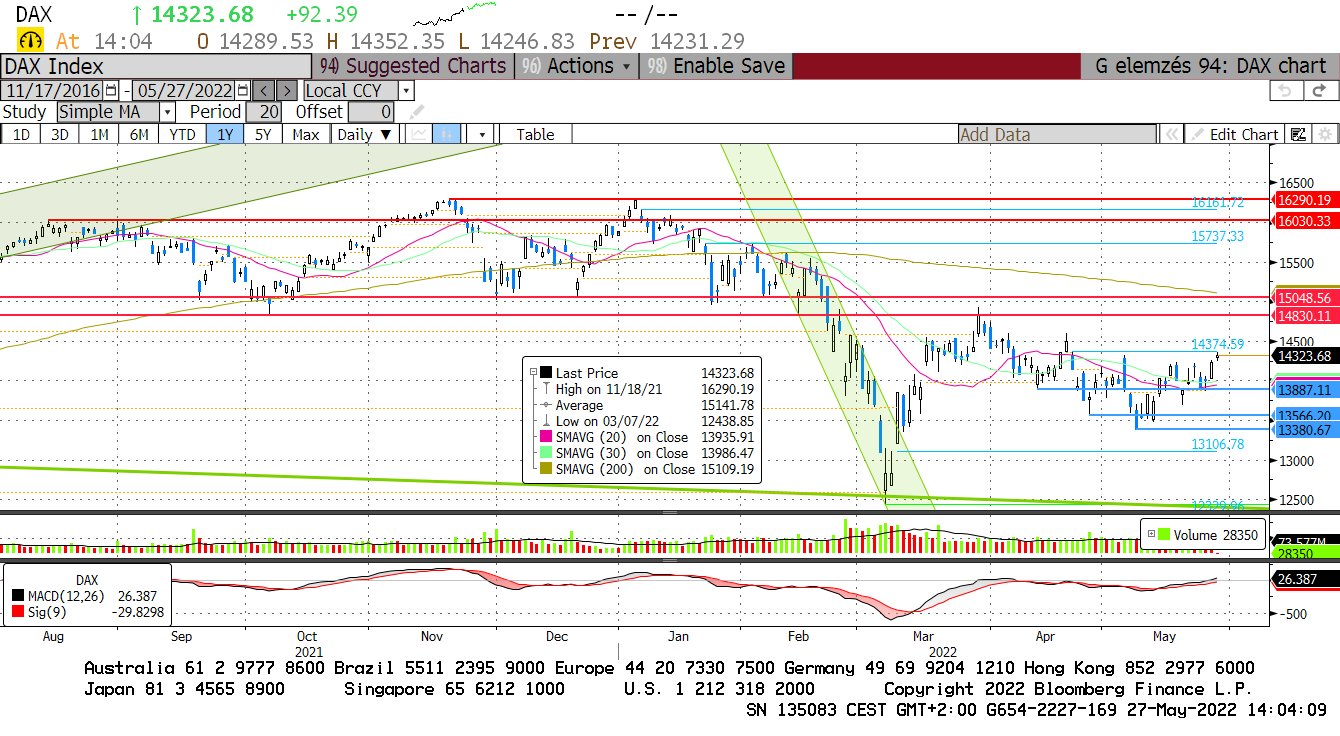
Task: Switch to Table view
Action: [535, 134]
